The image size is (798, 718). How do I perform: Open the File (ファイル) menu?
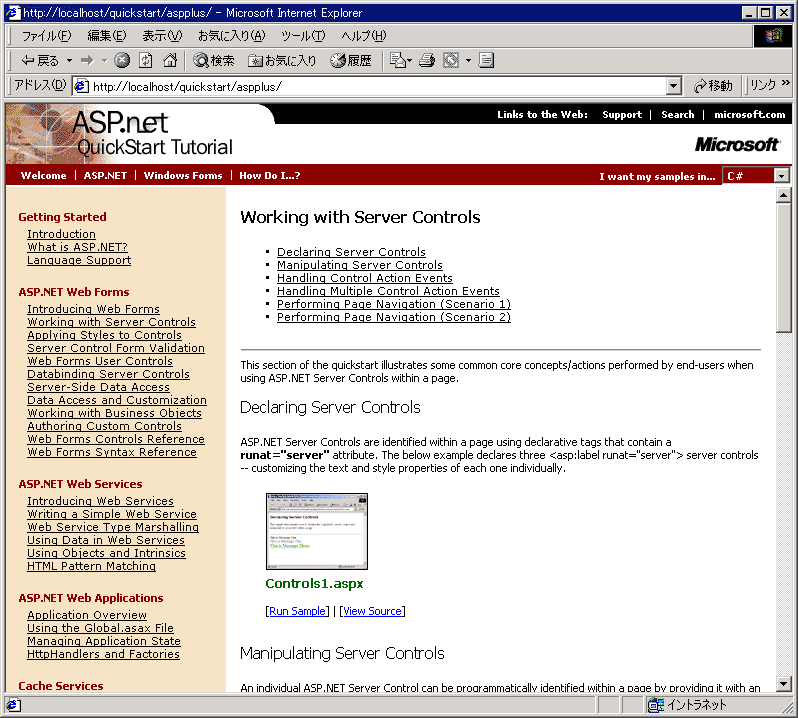(x=46, y=36)
